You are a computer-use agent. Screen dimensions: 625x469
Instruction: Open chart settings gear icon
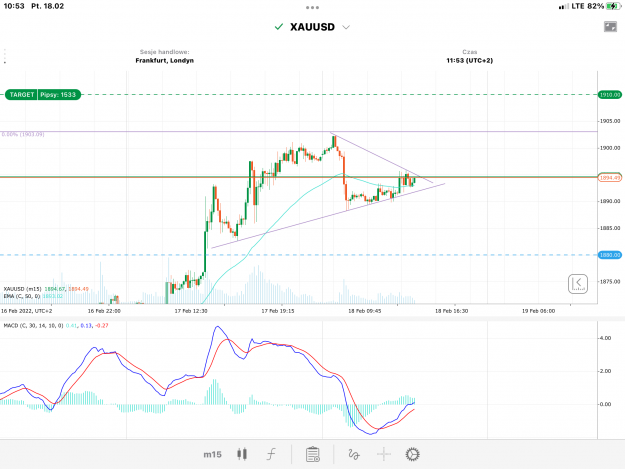coord(413,454)
